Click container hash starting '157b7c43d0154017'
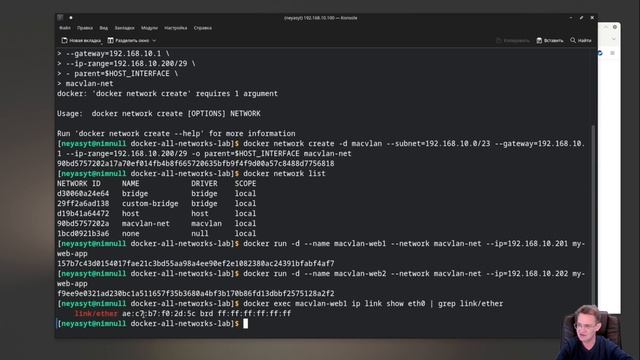 tap(196, 264)
